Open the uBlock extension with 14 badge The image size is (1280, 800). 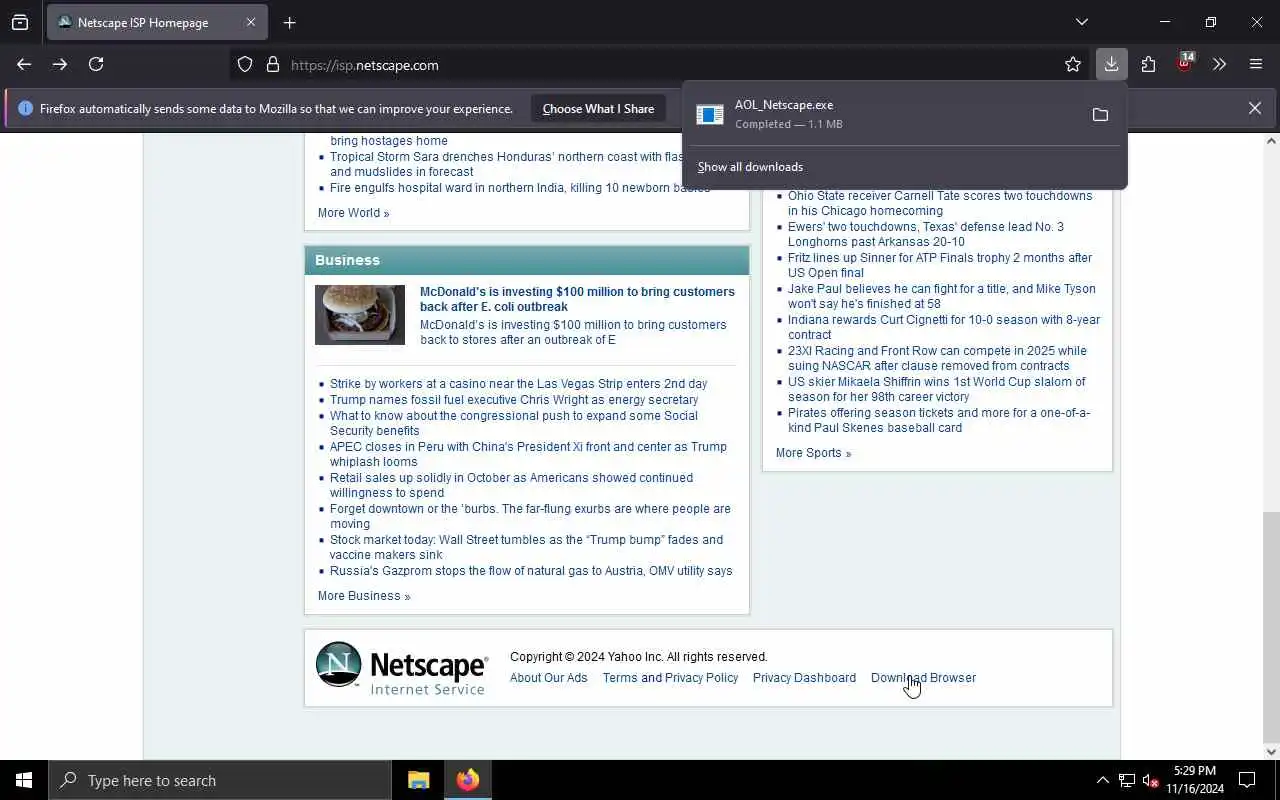tap(1185, 64)
